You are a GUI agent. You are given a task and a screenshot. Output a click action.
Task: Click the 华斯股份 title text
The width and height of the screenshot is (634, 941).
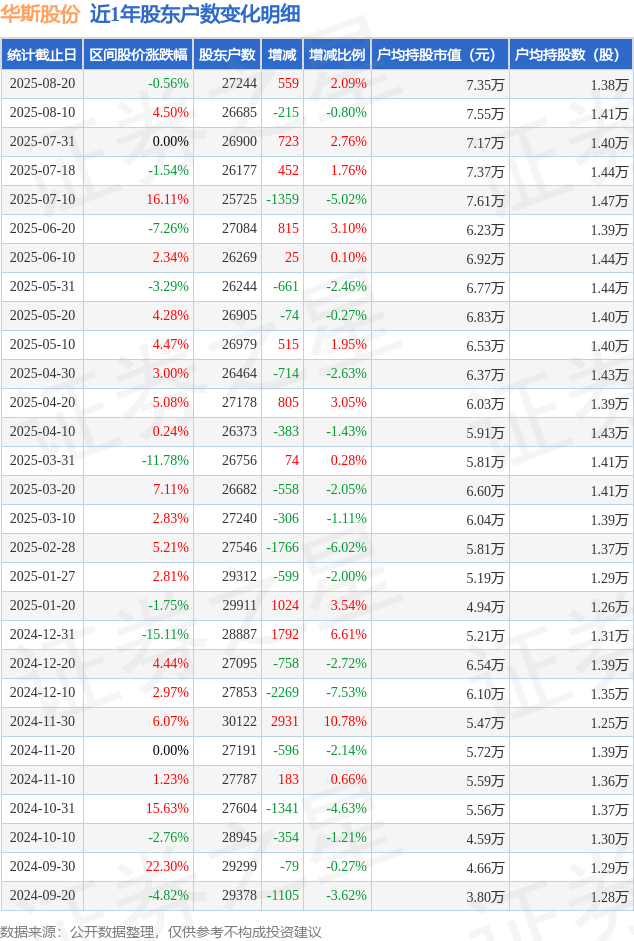(40, 14)
